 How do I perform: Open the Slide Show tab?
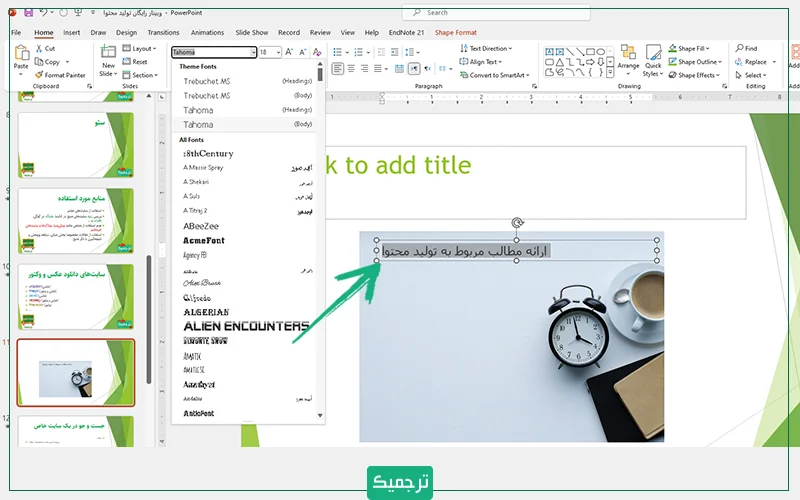[252, 32]
